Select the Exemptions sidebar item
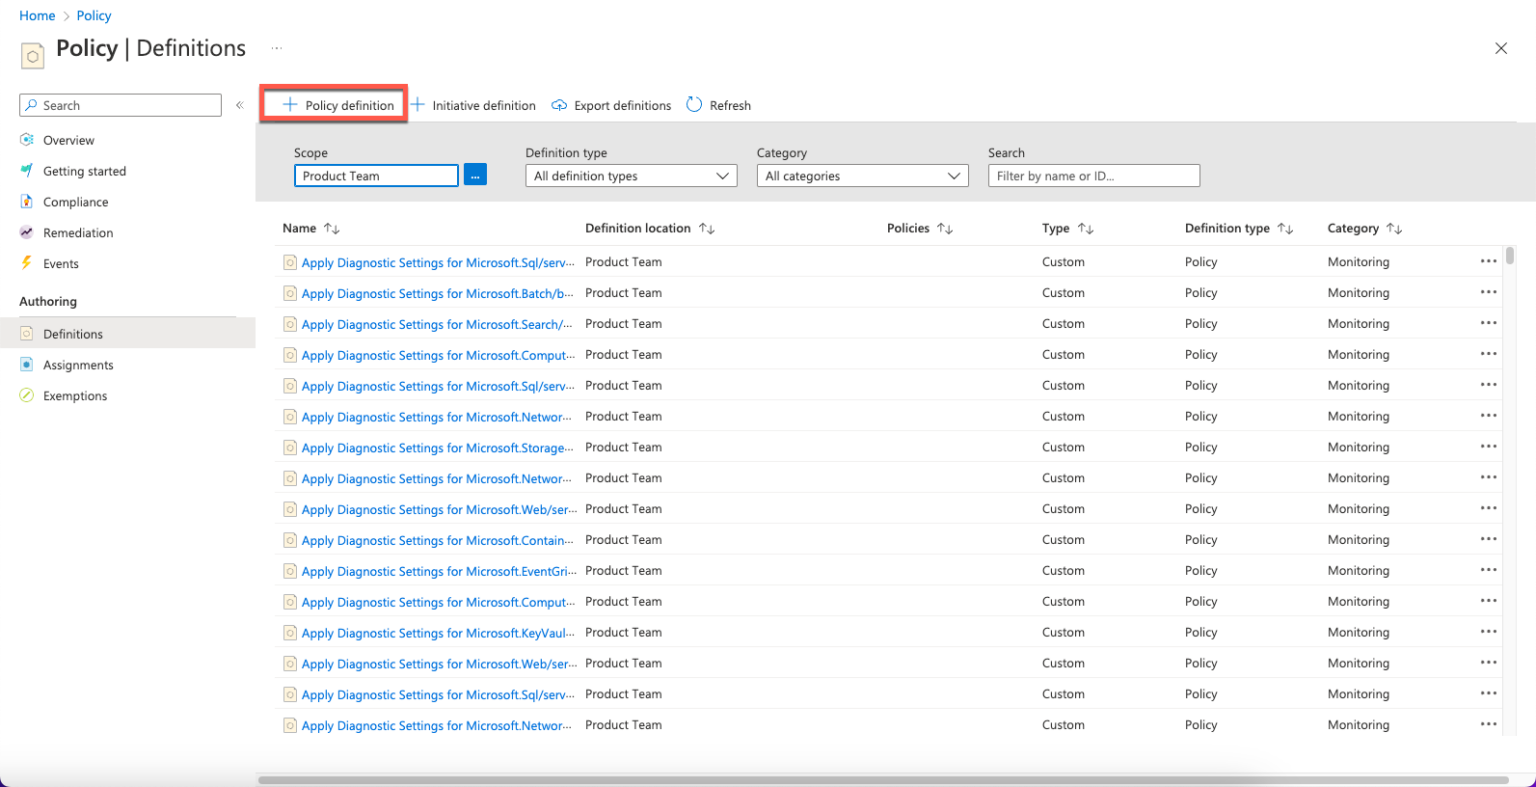This screenshot has height=787, width=1536. [73, 395]
